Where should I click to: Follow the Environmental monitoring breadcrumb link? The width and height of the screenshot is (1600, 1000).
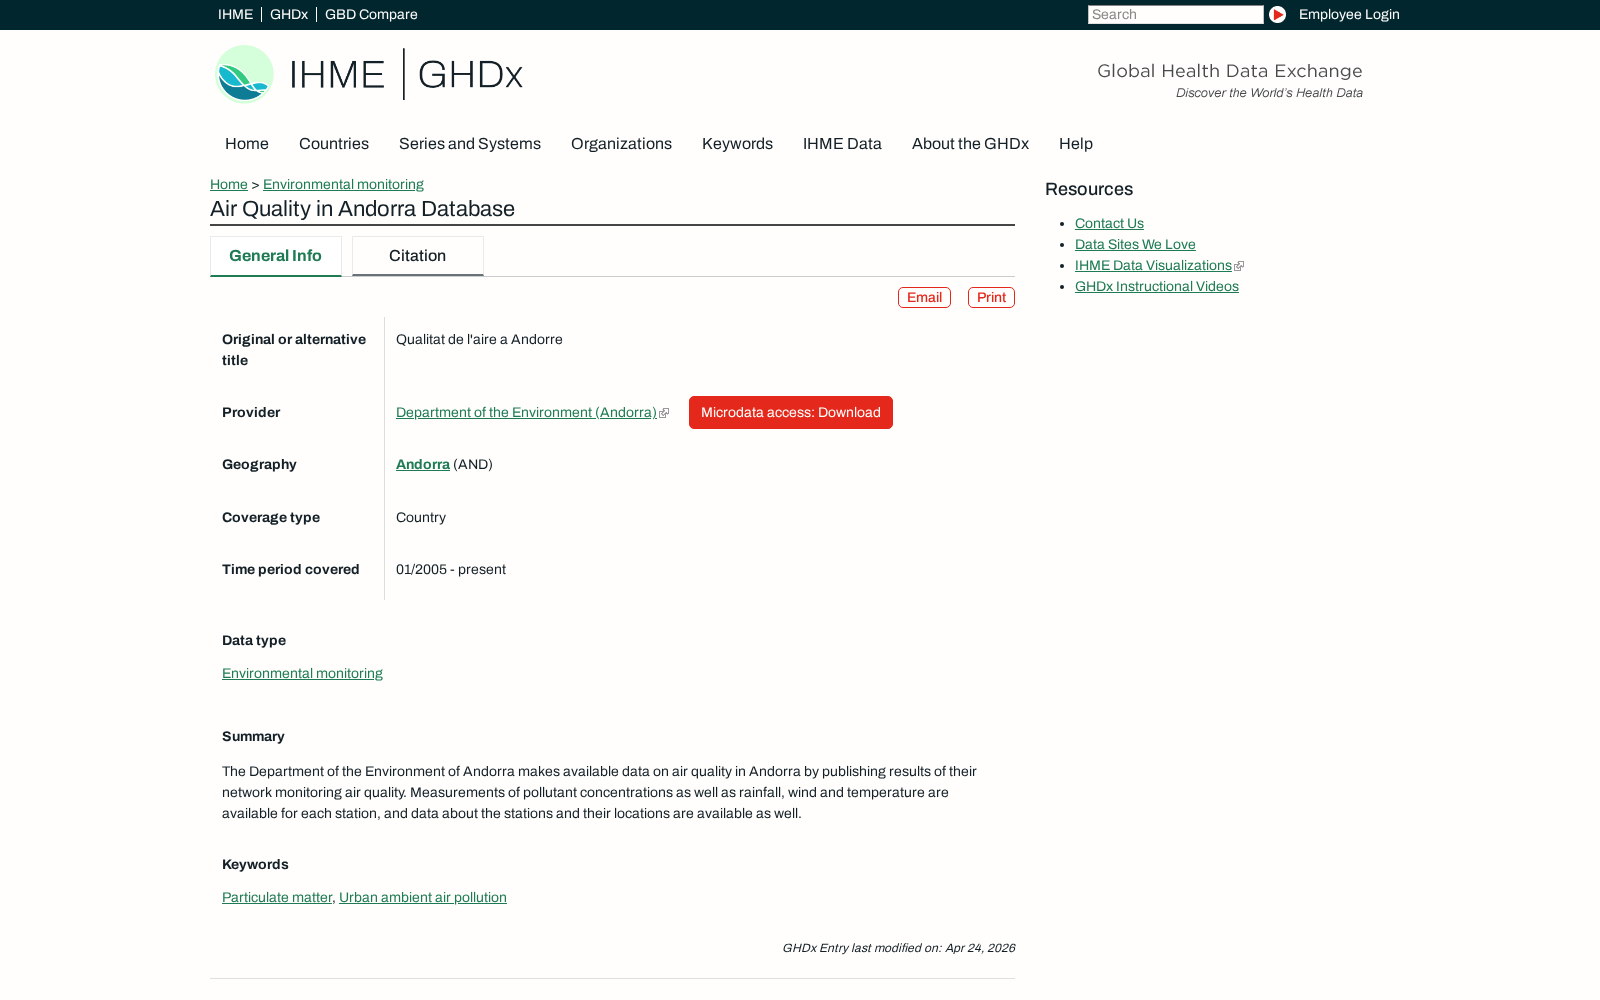coord(343,185)
